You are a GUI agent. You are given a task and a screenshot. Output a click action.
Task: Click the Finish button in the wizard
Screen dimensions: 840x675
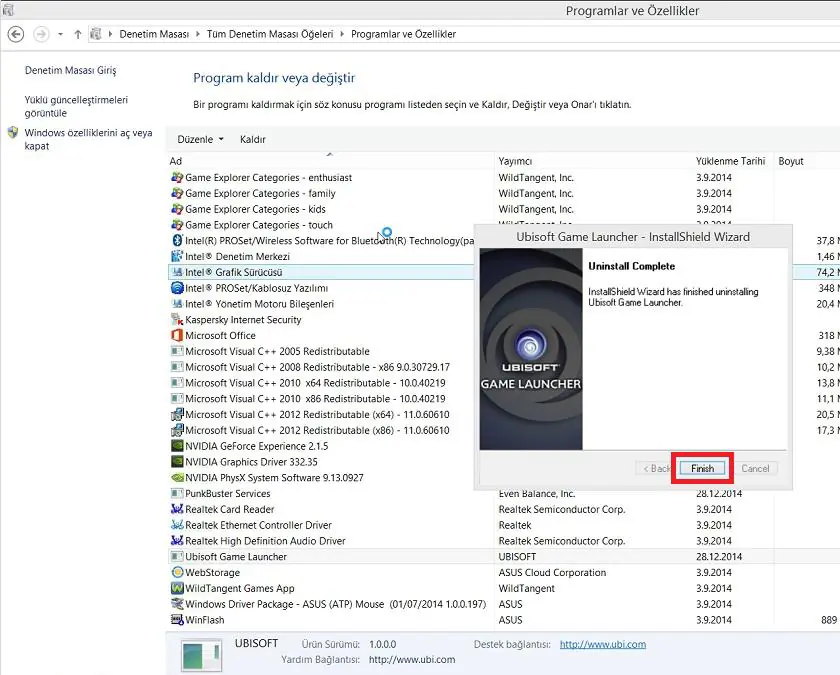coord(702,468)
